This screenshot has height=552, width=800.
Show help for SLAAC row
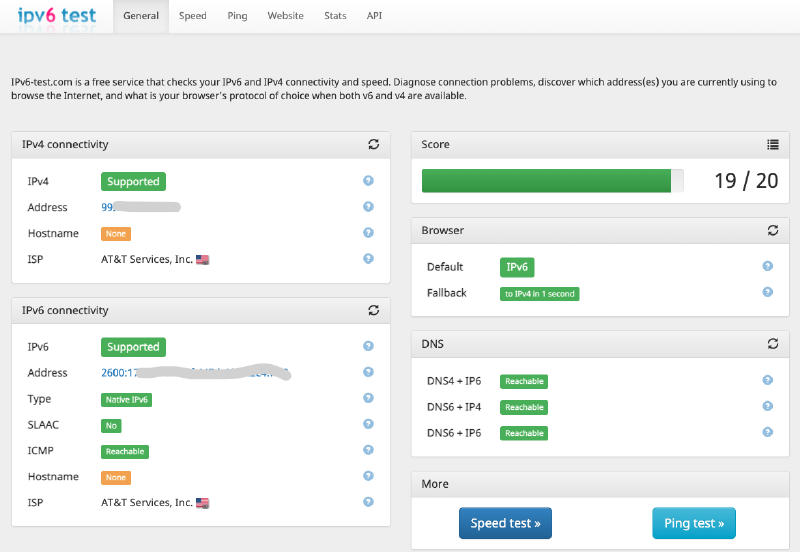coord(368,424)
